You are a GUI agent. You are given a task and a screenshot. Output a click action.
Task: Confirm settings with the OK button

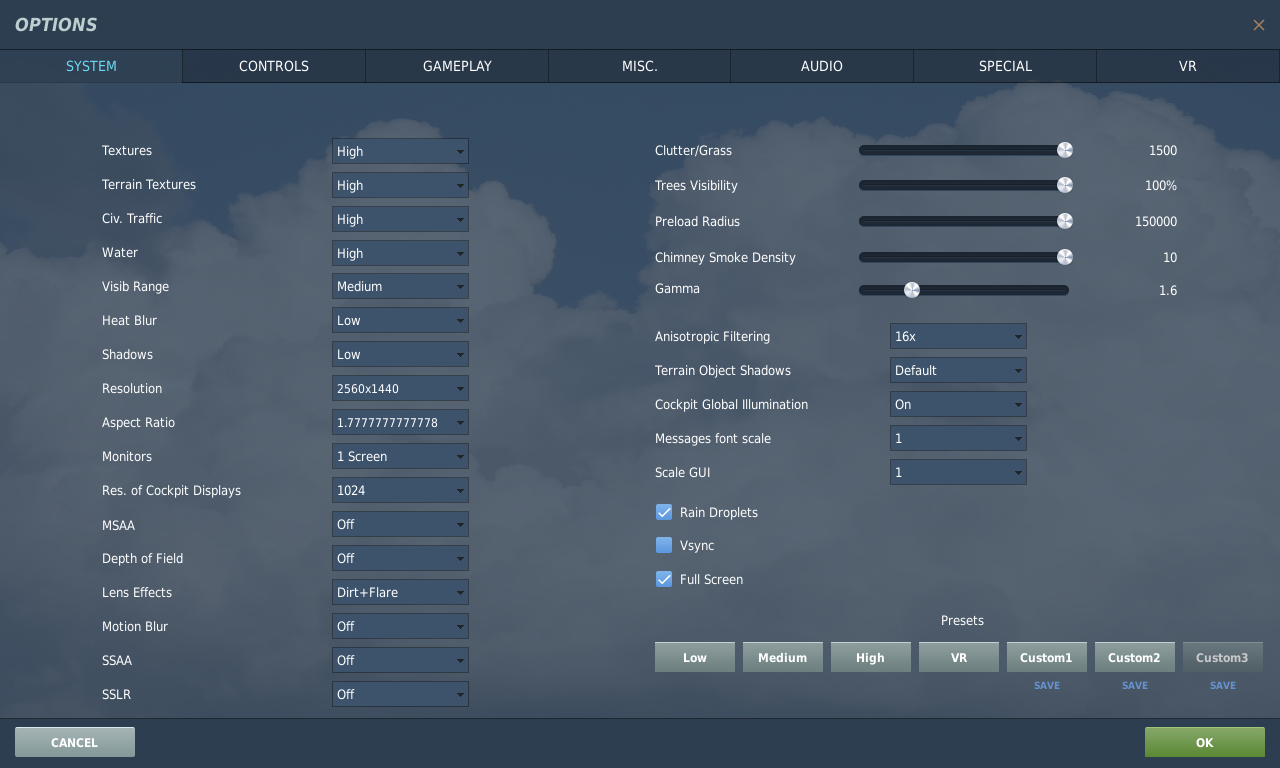[1205, 742]
